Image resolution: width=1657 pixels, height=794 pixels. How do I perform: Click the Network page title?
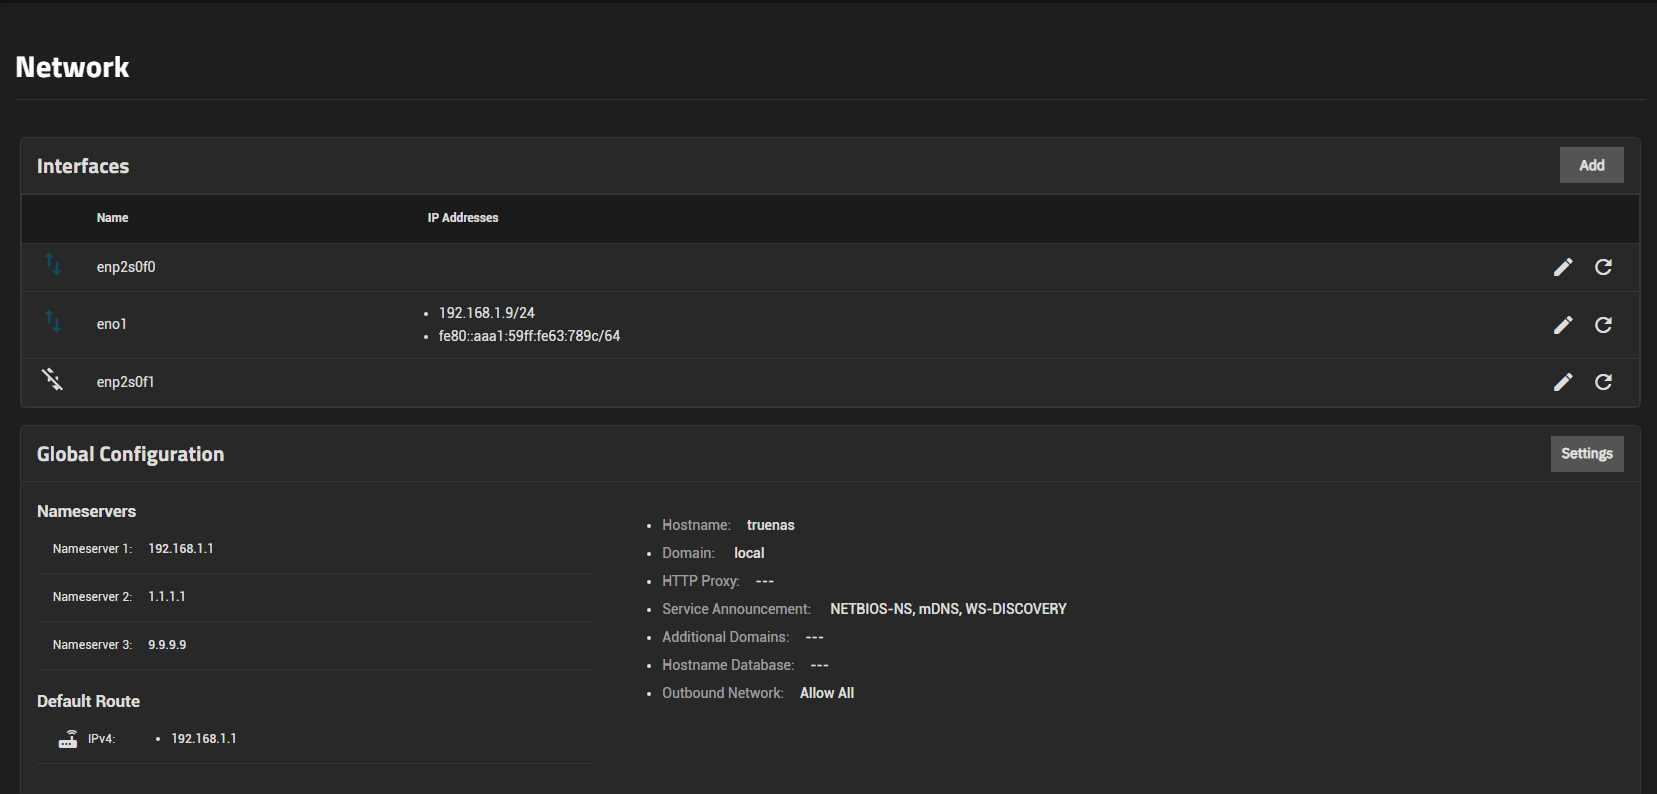72,67
